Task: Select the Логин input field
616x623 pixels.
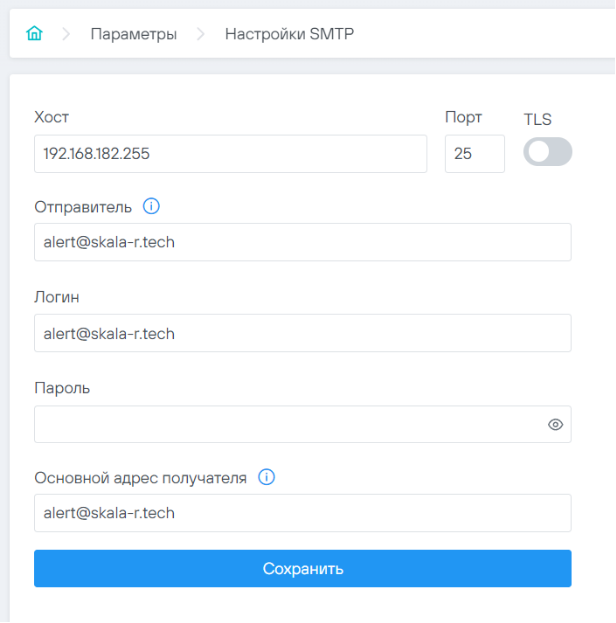Action: click(302, 333)
